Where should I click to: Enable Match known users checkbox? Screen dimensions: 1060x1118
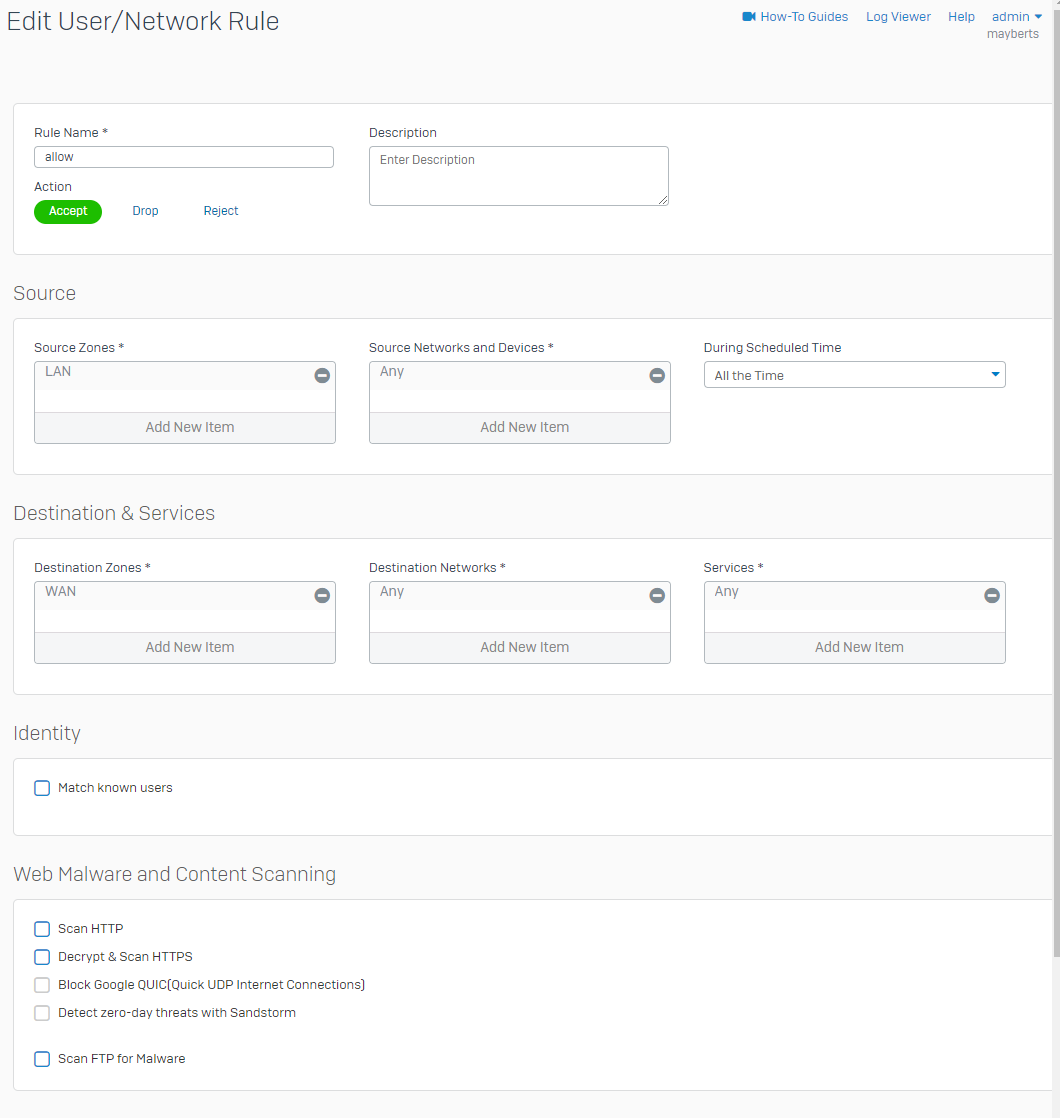42,788
